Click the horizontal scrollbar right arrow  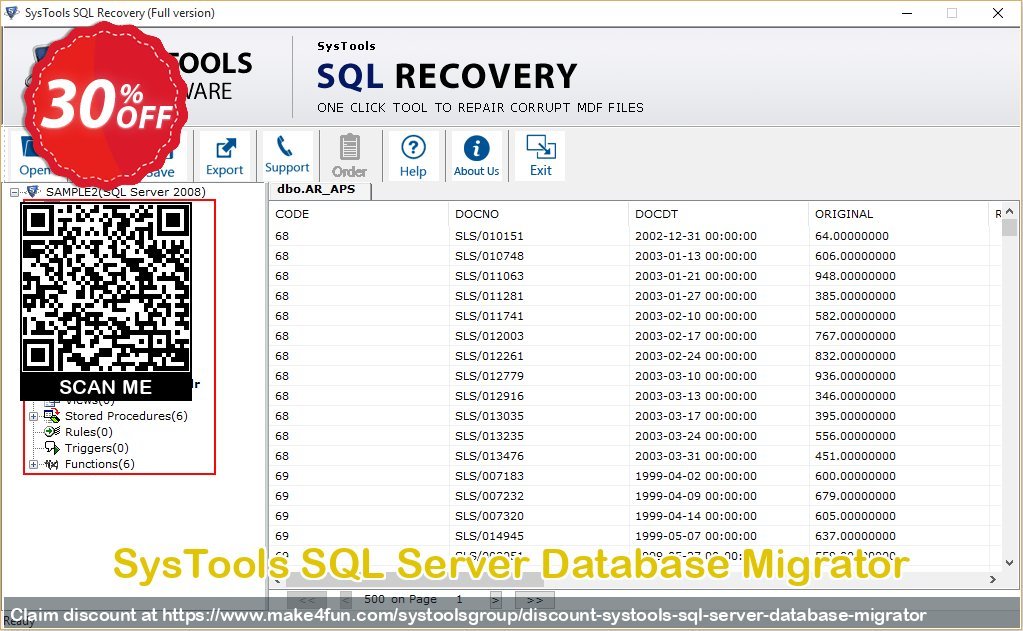click(x=993, y=579)
